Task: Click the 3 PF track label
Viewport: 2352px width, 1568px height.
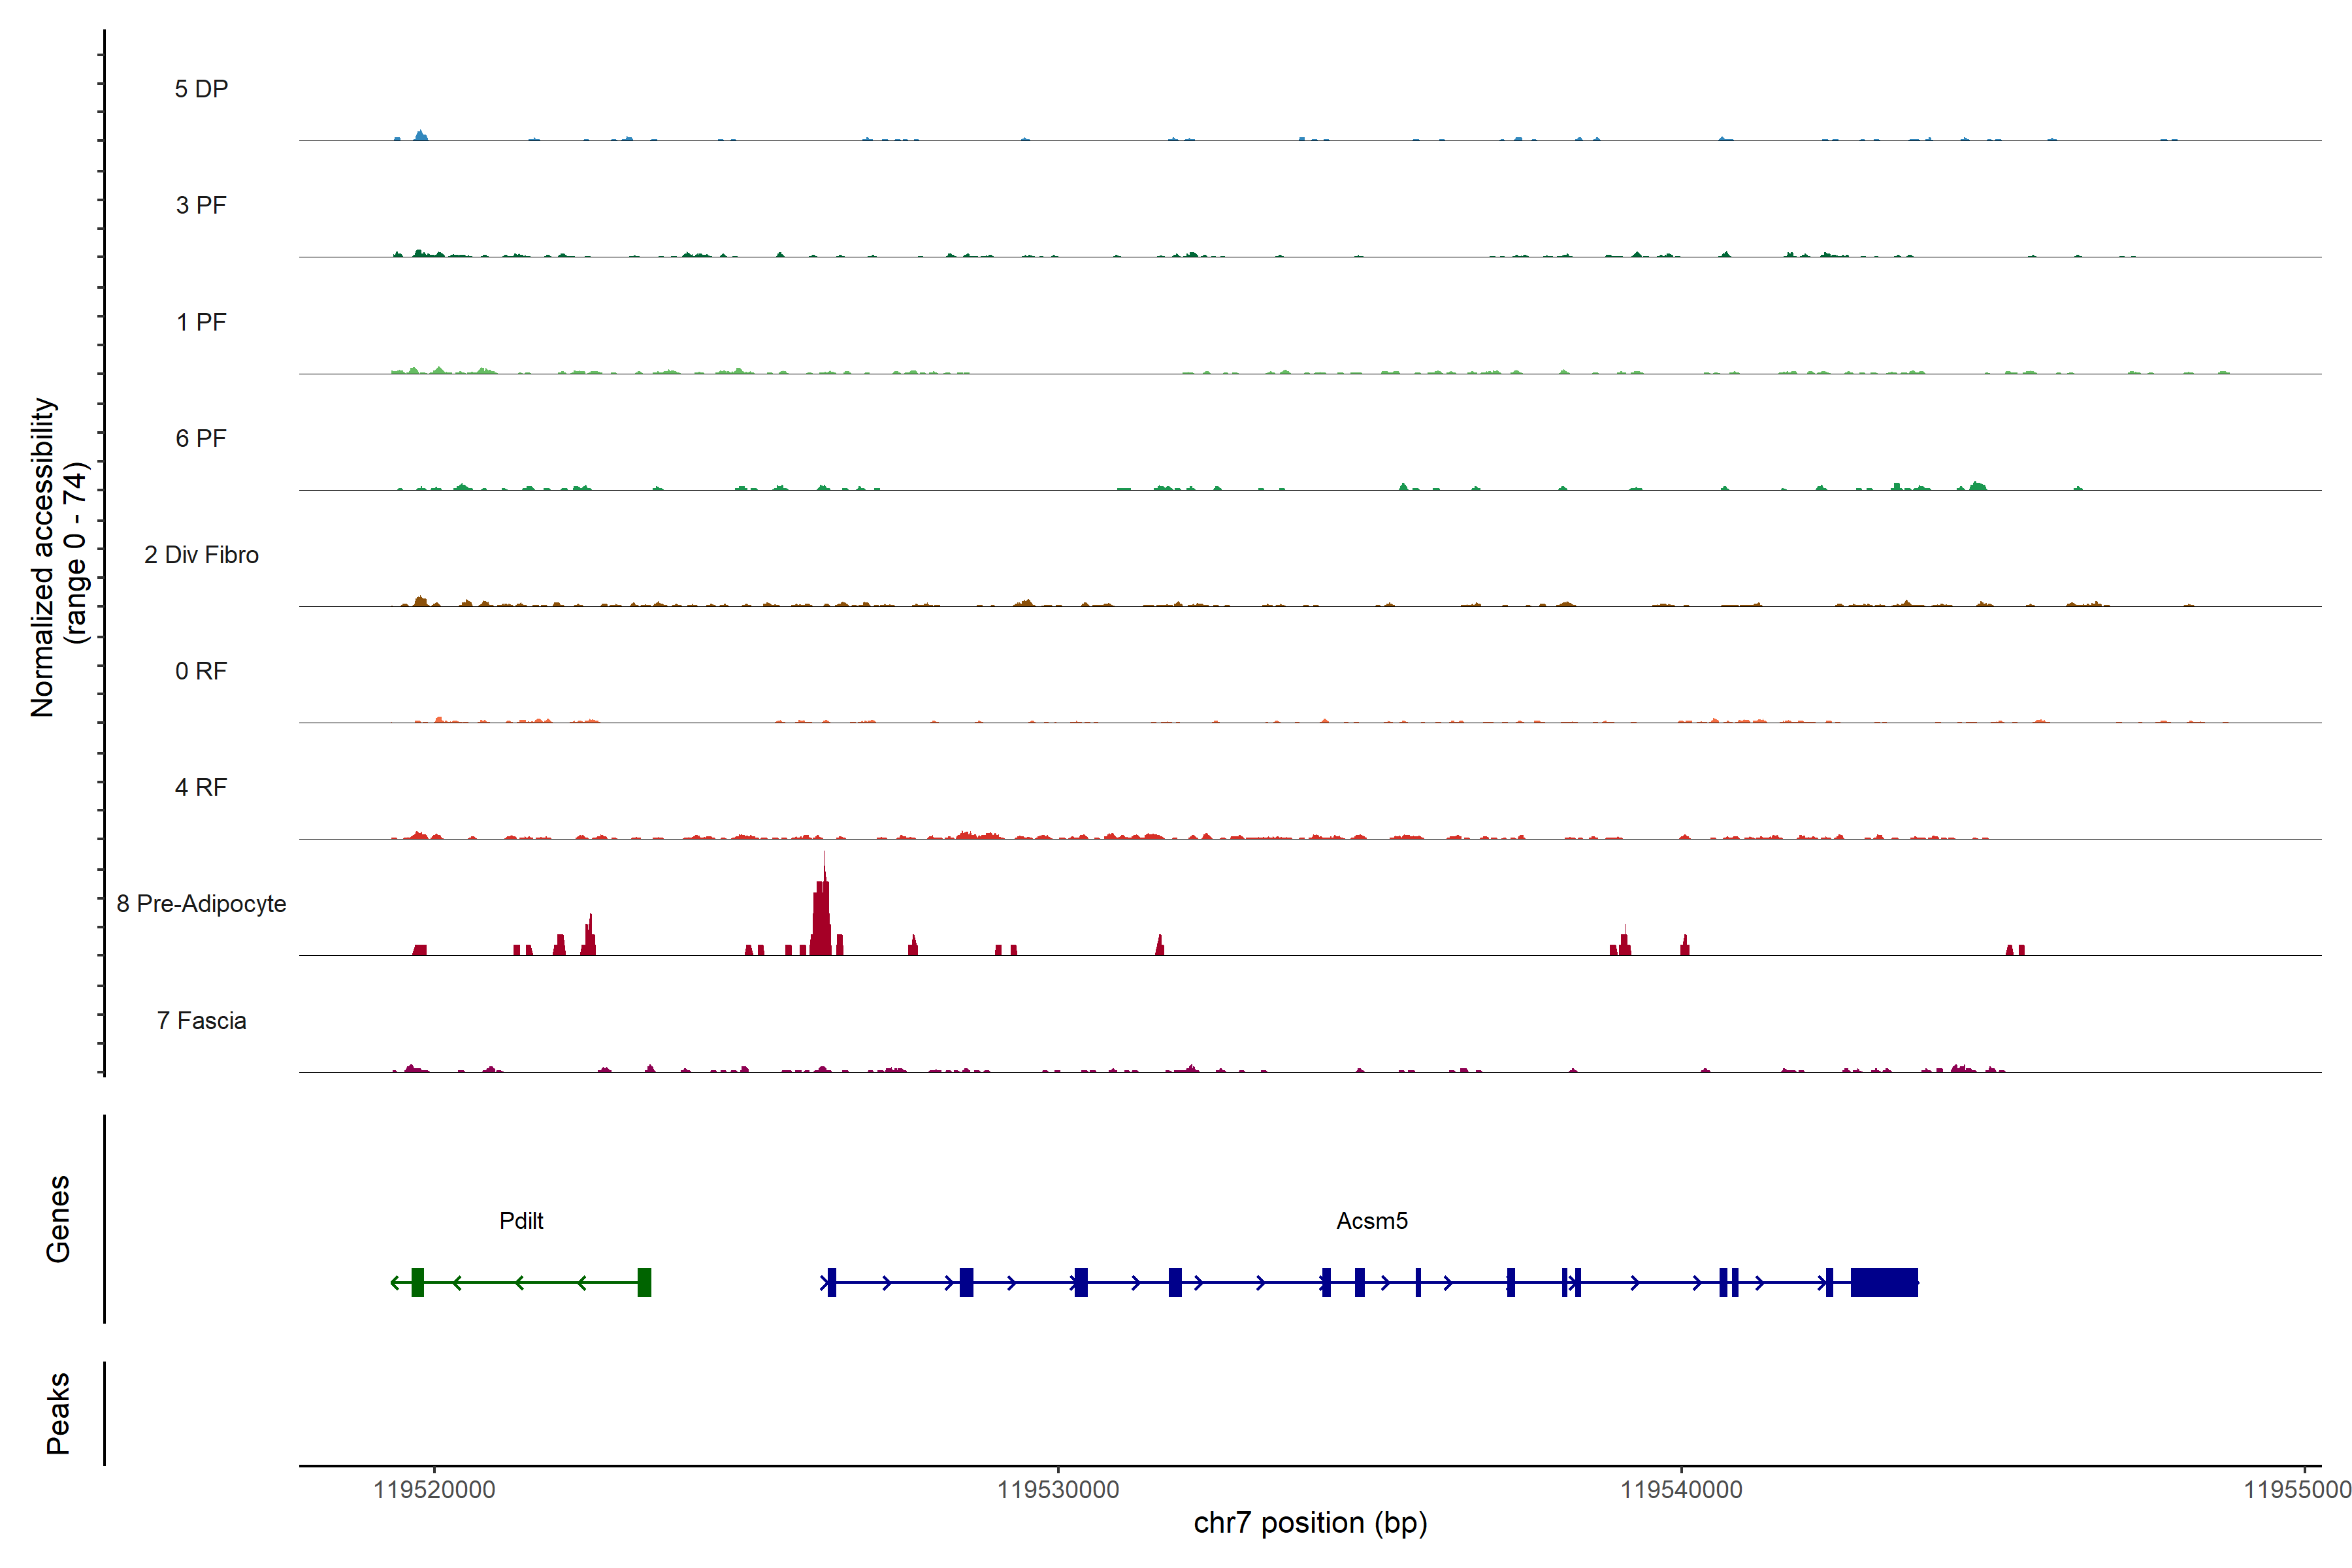Action: click(x=201, y=205)
